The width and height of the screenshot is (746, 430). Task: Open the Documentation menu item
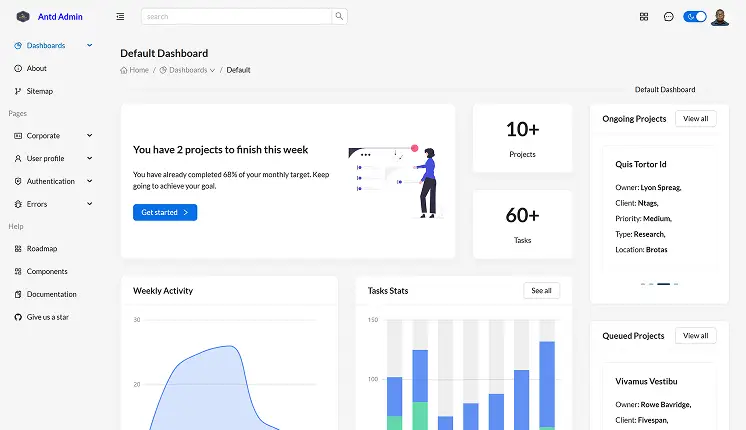pos(53,294)
